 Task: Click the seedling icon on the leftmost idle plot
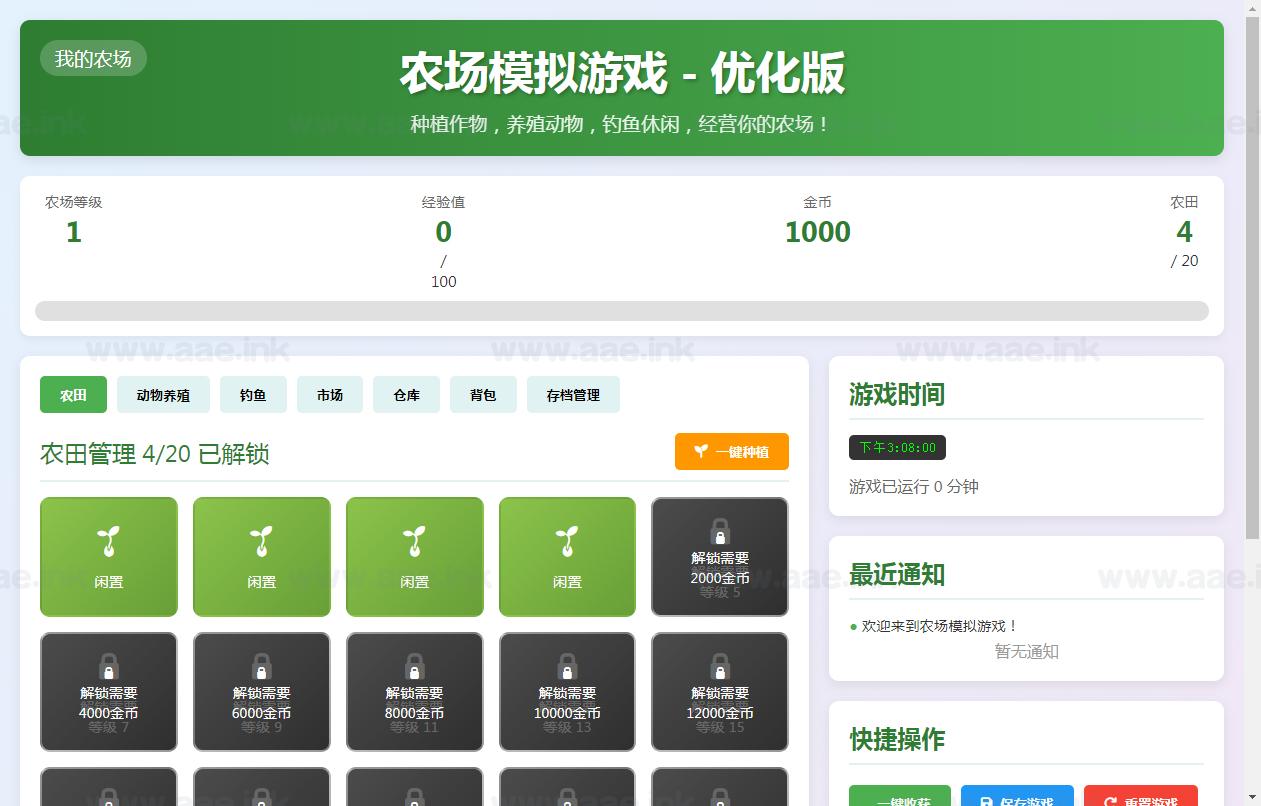[x=109, y=541]
